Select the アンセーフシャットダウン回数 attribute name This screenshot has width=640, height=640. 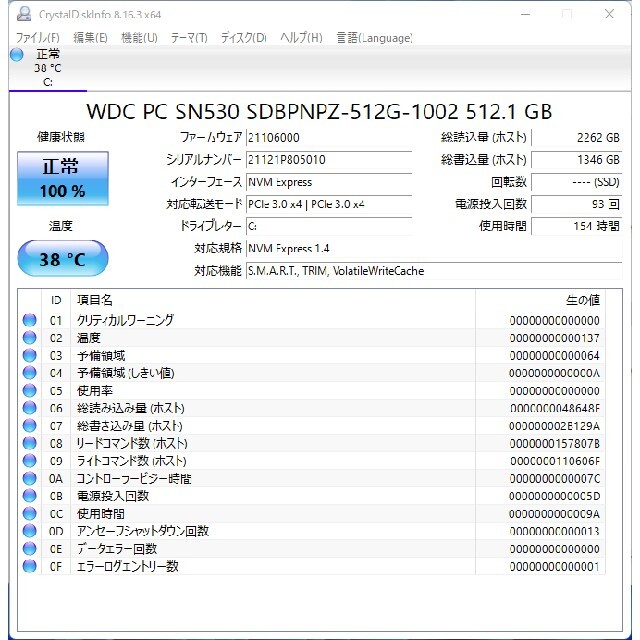(143, 531)
